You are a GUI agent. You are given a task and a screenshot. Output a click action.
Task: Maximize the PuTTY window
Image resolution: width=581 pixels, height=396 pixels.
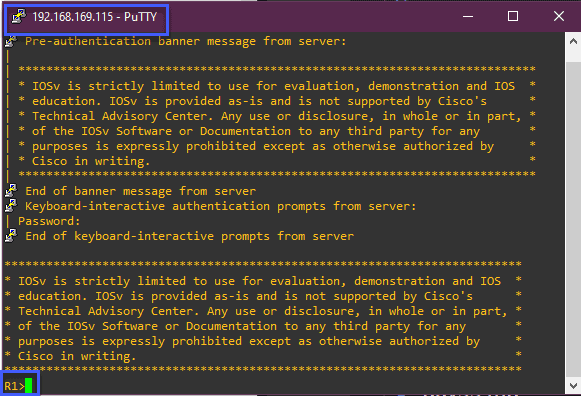pos(513,16)
